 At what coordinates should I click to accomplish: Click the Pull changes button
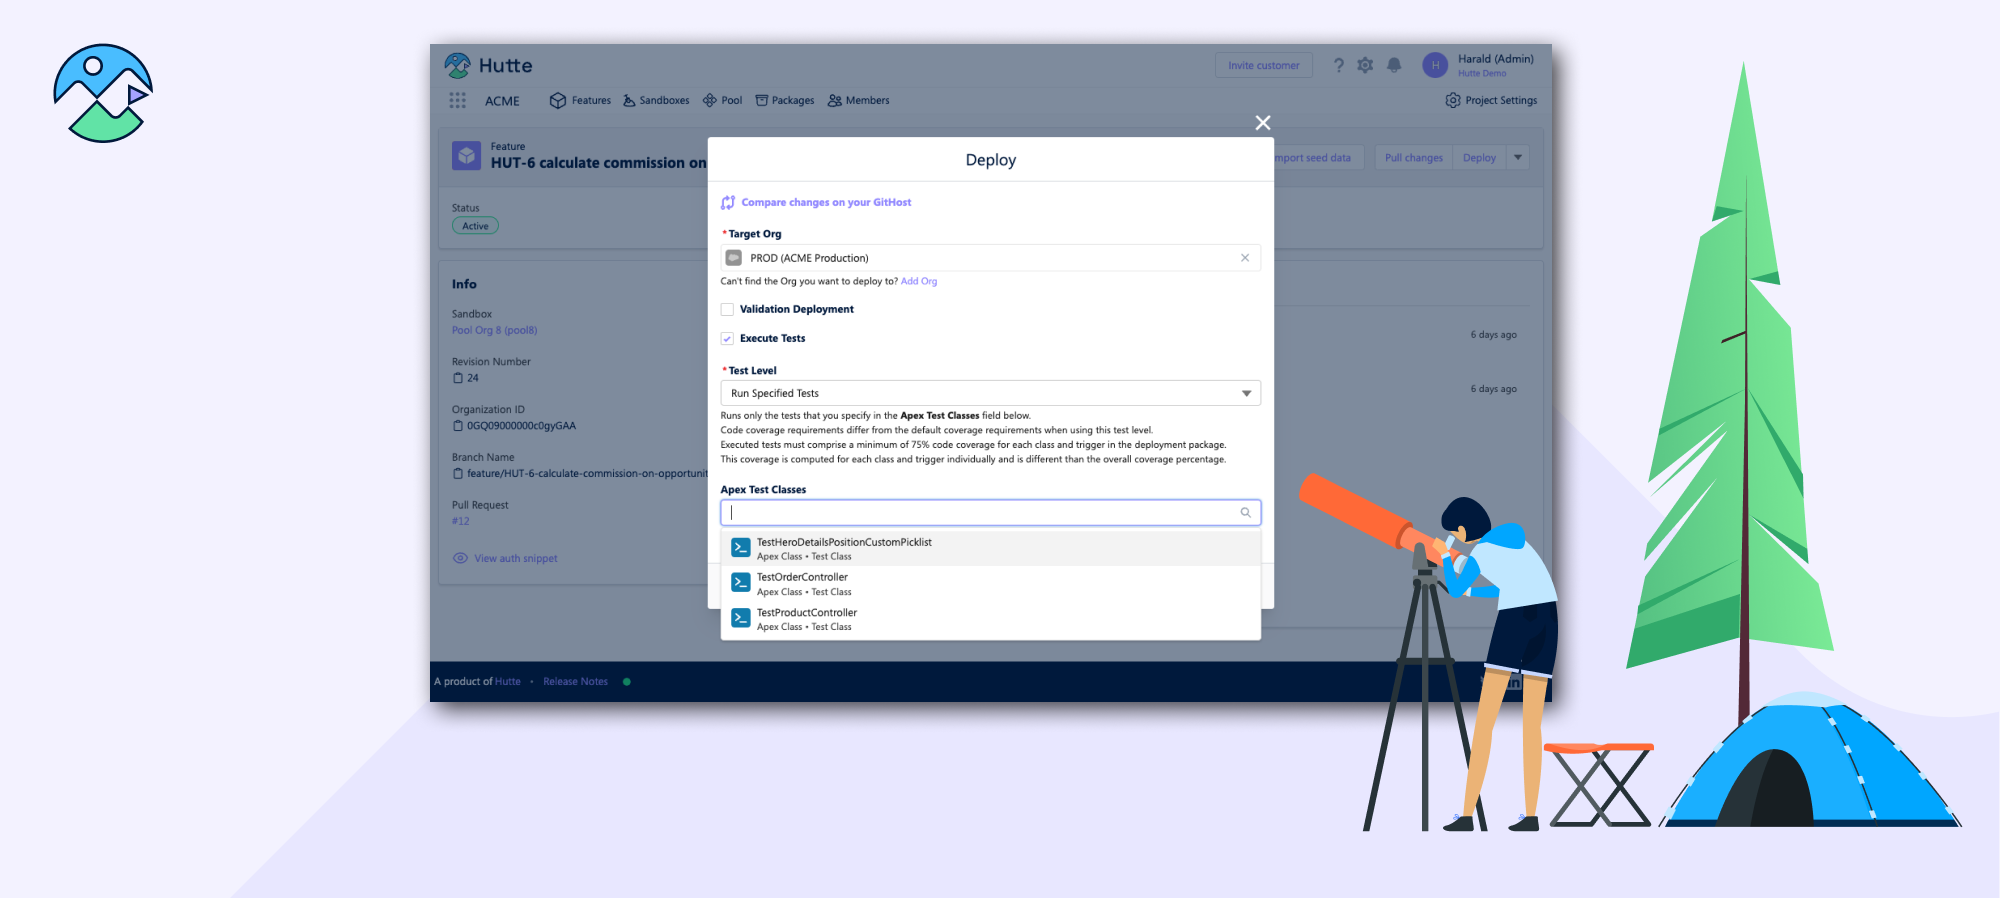point(1414,158)
